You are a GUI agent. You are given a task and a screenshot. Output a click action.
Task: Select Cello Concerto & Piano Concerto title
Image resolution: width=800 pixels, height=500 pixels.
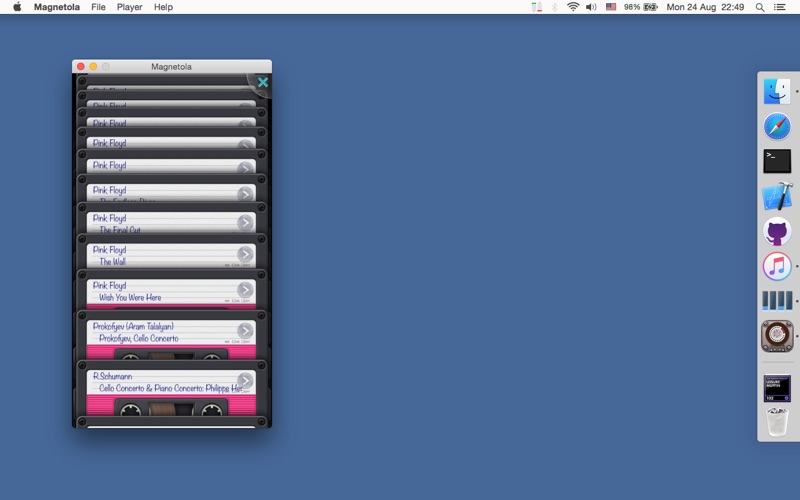[x=170, y=388]
